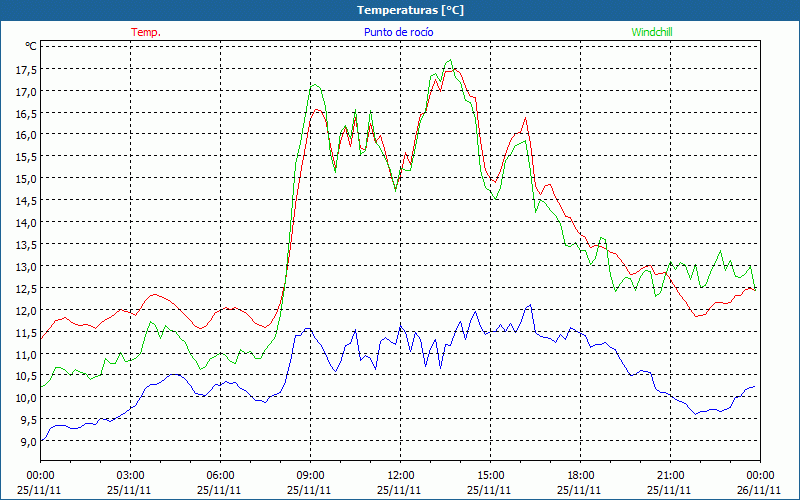Click the 9,5 y-axis value
Screen dimensions: 800x500
point(29,420)
